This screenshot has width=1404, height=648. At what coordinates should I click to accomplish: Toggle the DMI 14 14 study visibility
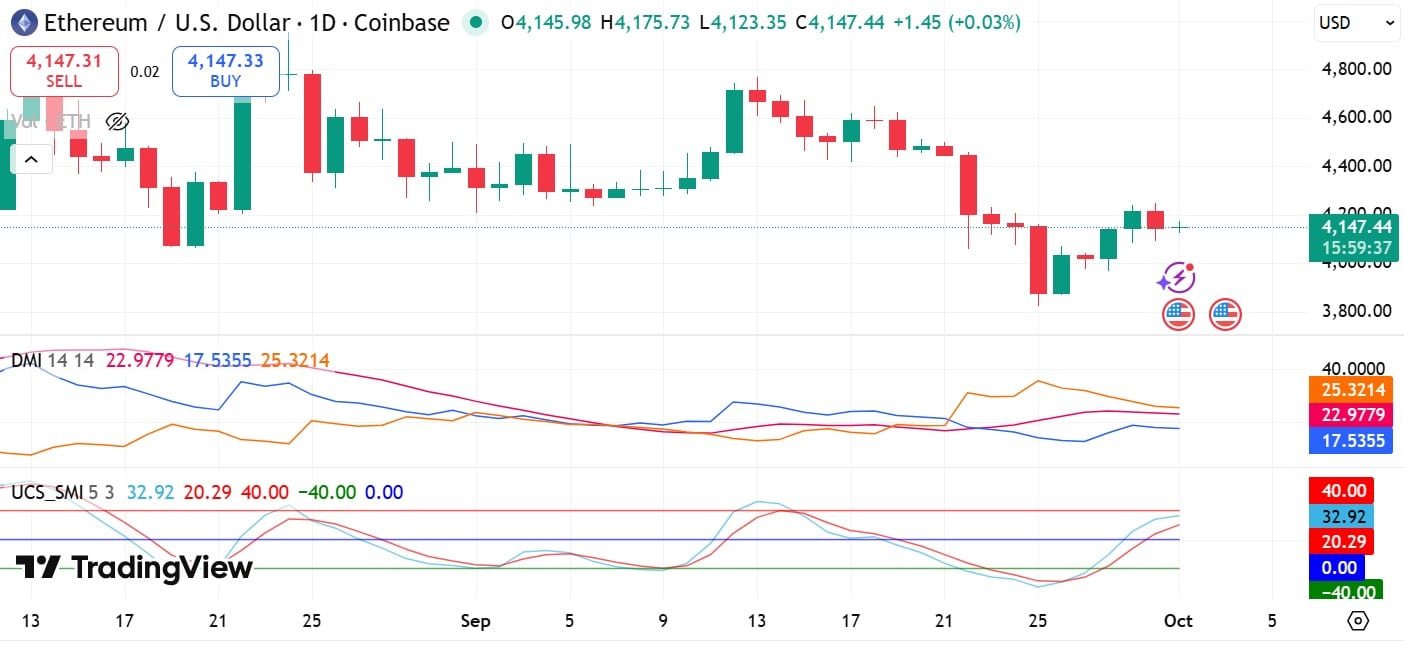70,359
